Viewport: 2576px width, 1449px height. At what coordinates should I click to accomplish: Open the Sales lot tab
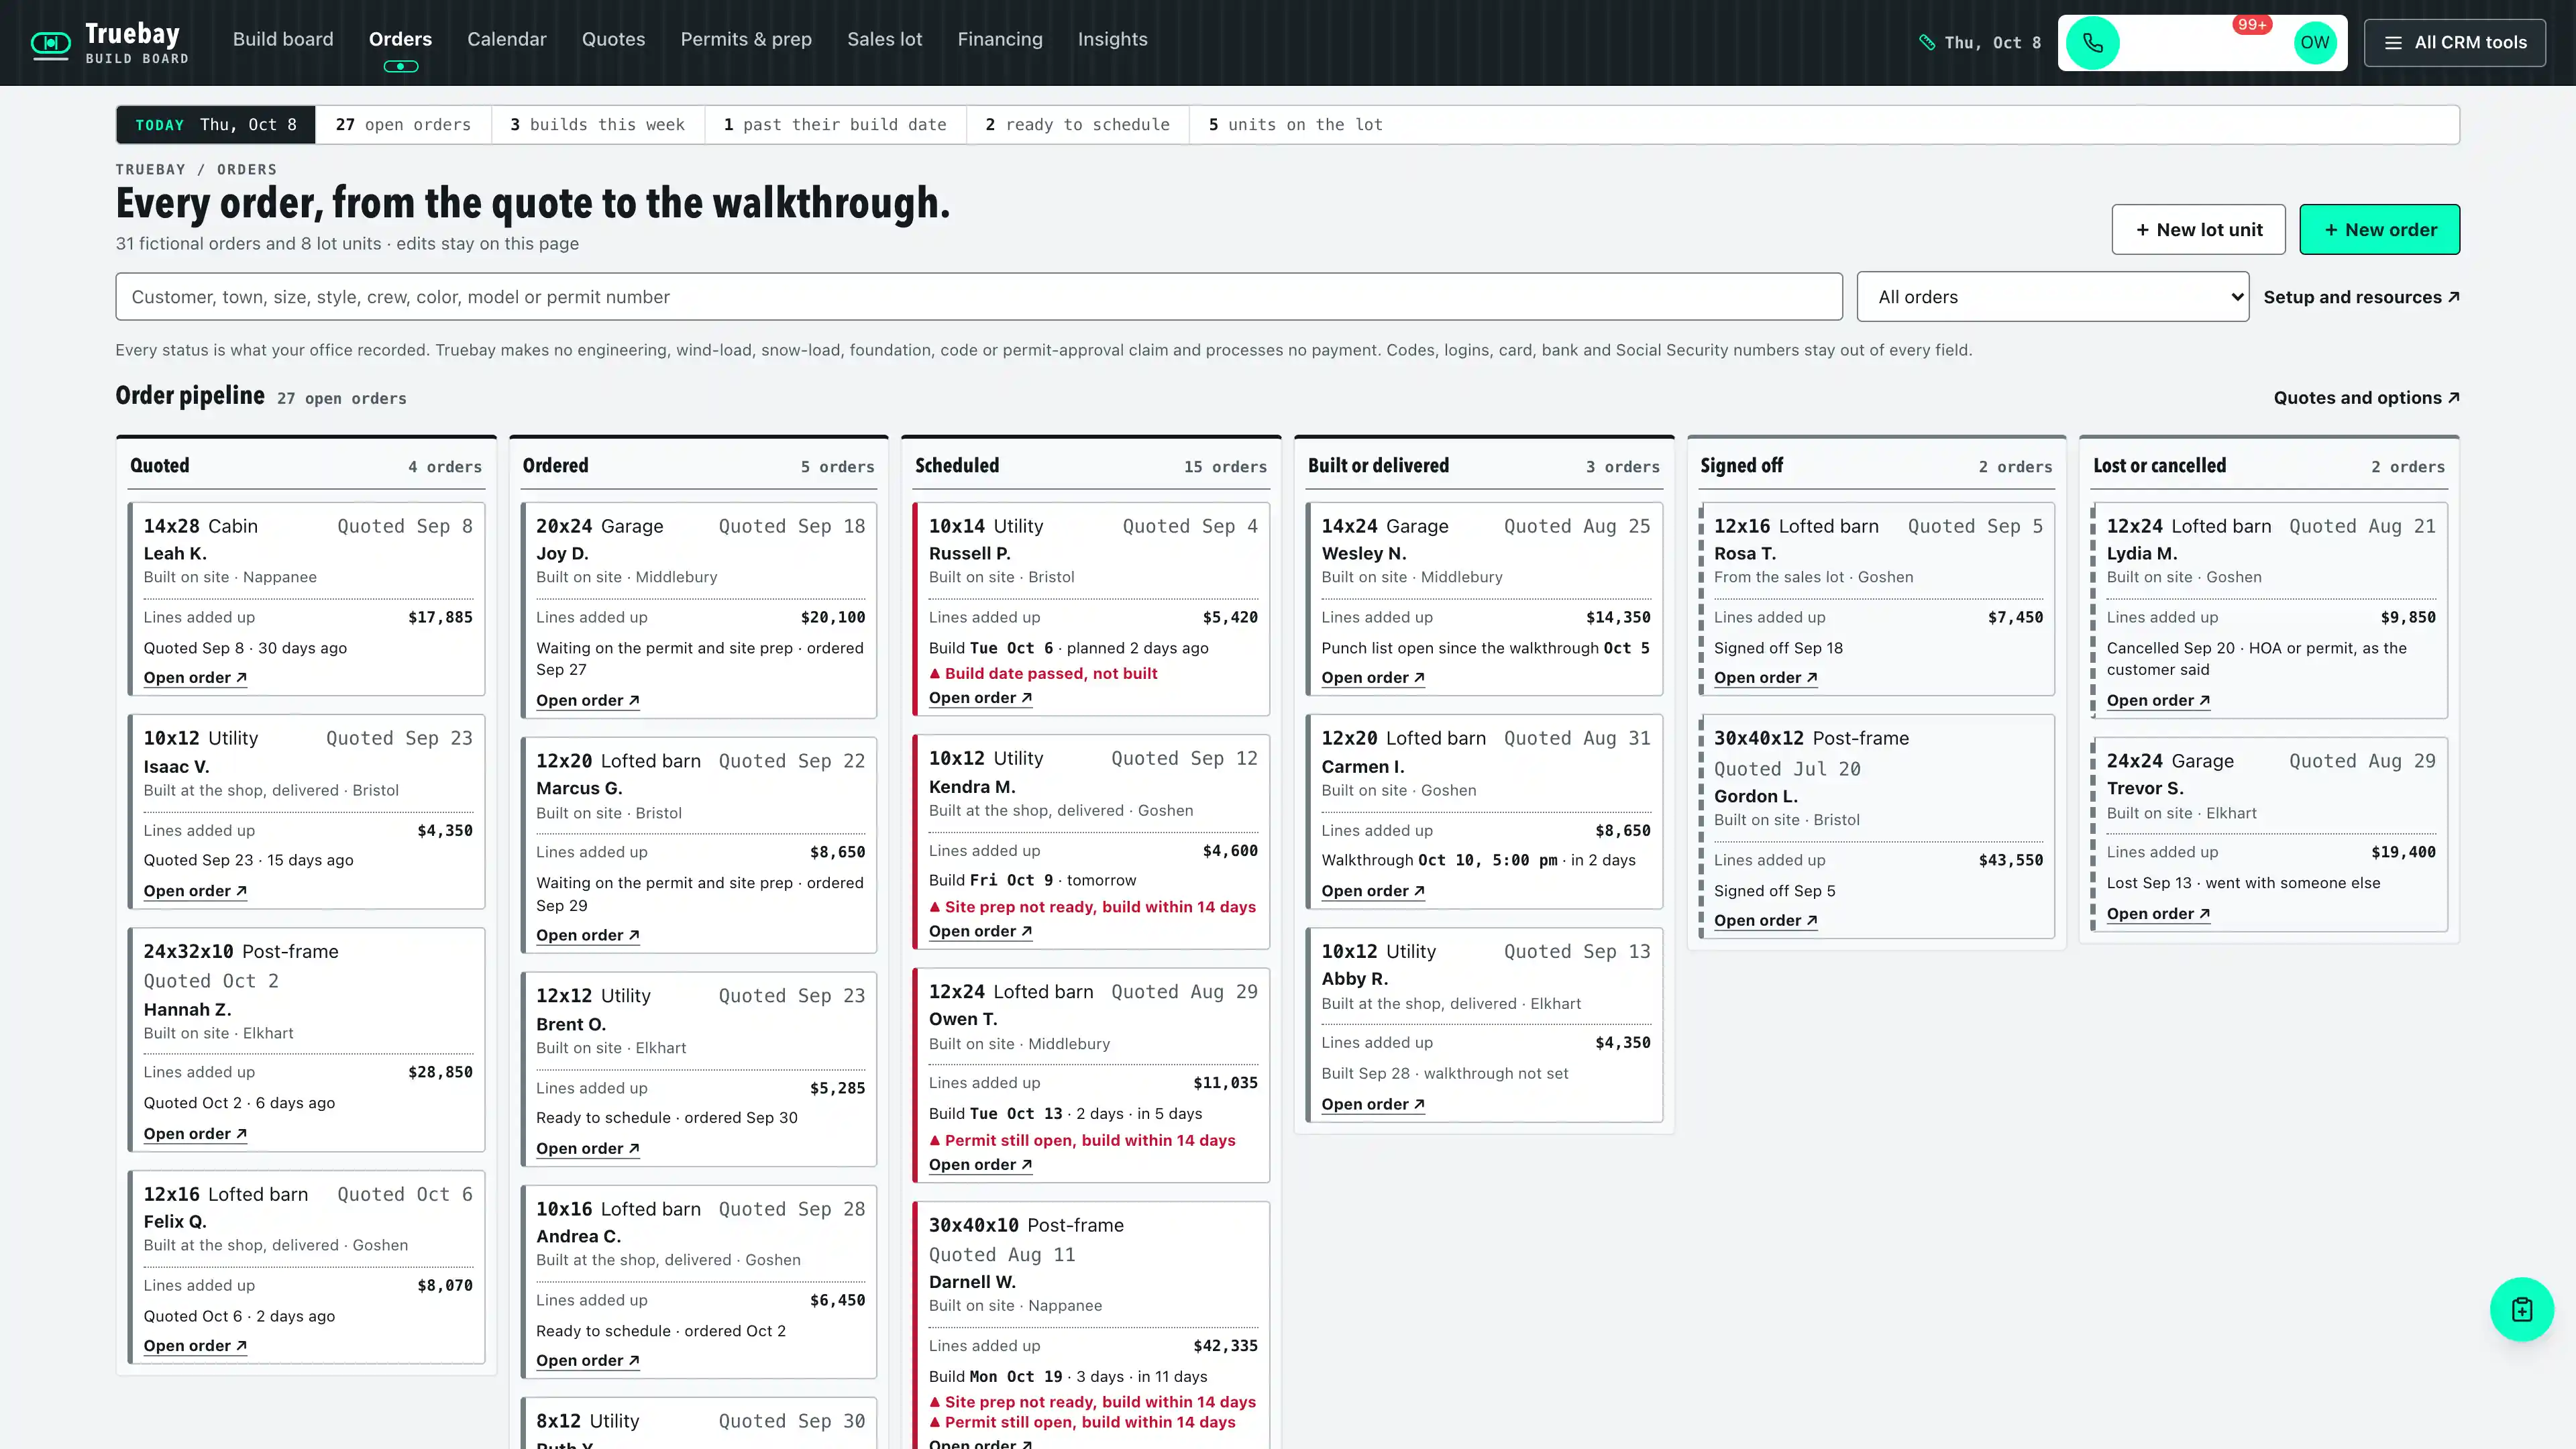pos(884,39)
